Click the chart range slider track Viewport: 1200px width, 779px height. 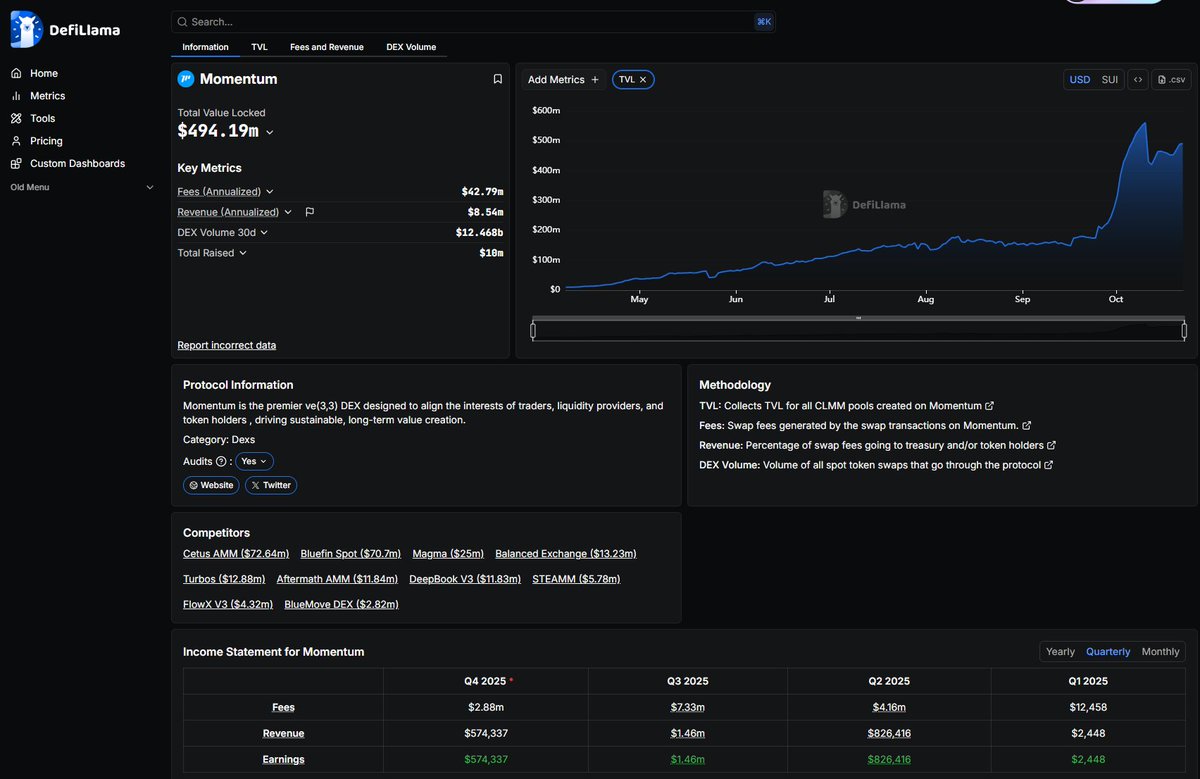point(858,330)
